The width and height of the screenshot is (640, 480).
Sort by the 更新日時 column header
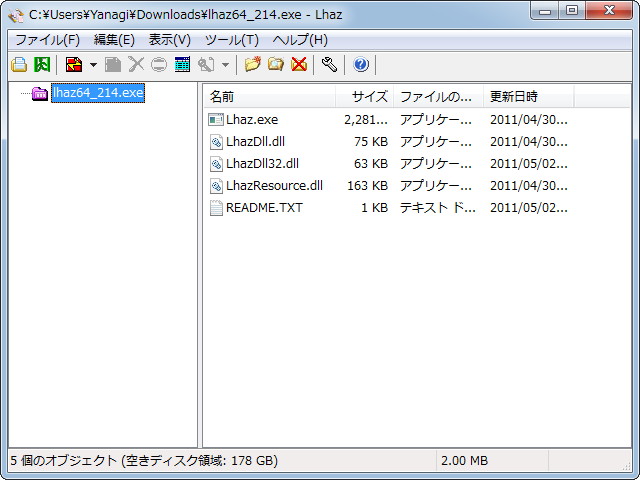(x=529, y=97)
